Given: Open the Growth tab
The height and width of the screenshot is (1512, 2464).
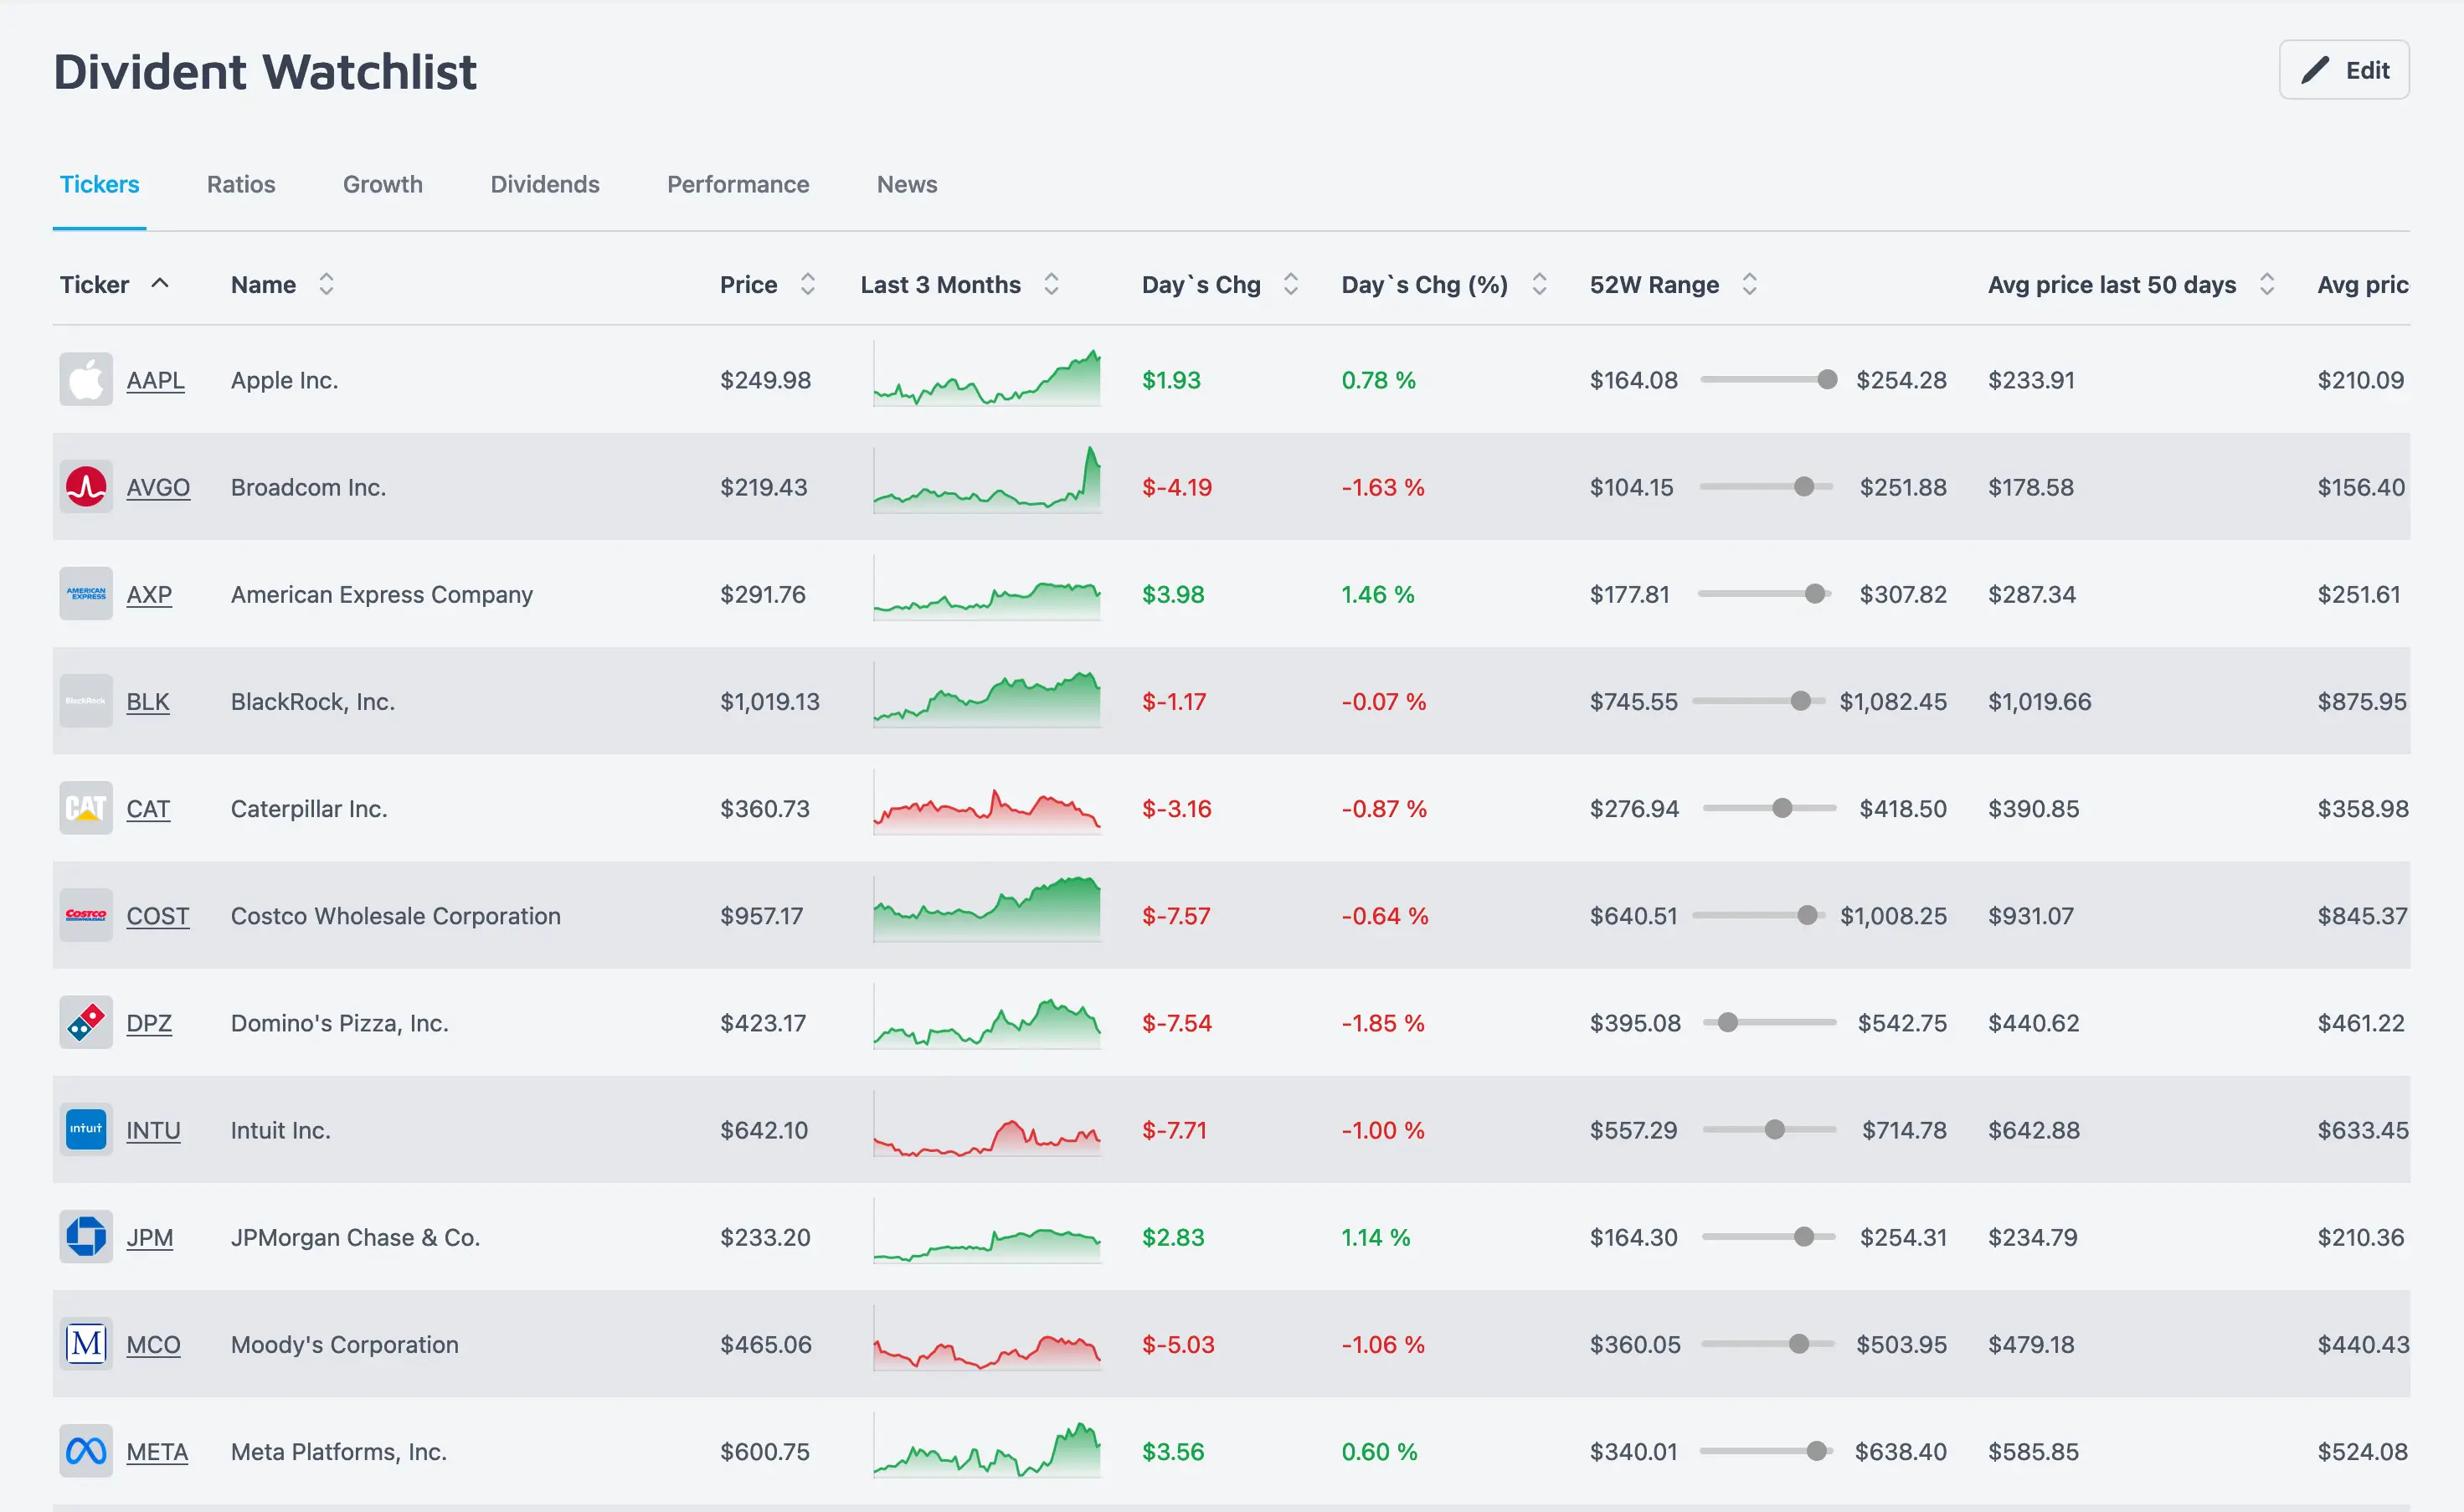Looking at the screenshot, I should click(383, 184).
